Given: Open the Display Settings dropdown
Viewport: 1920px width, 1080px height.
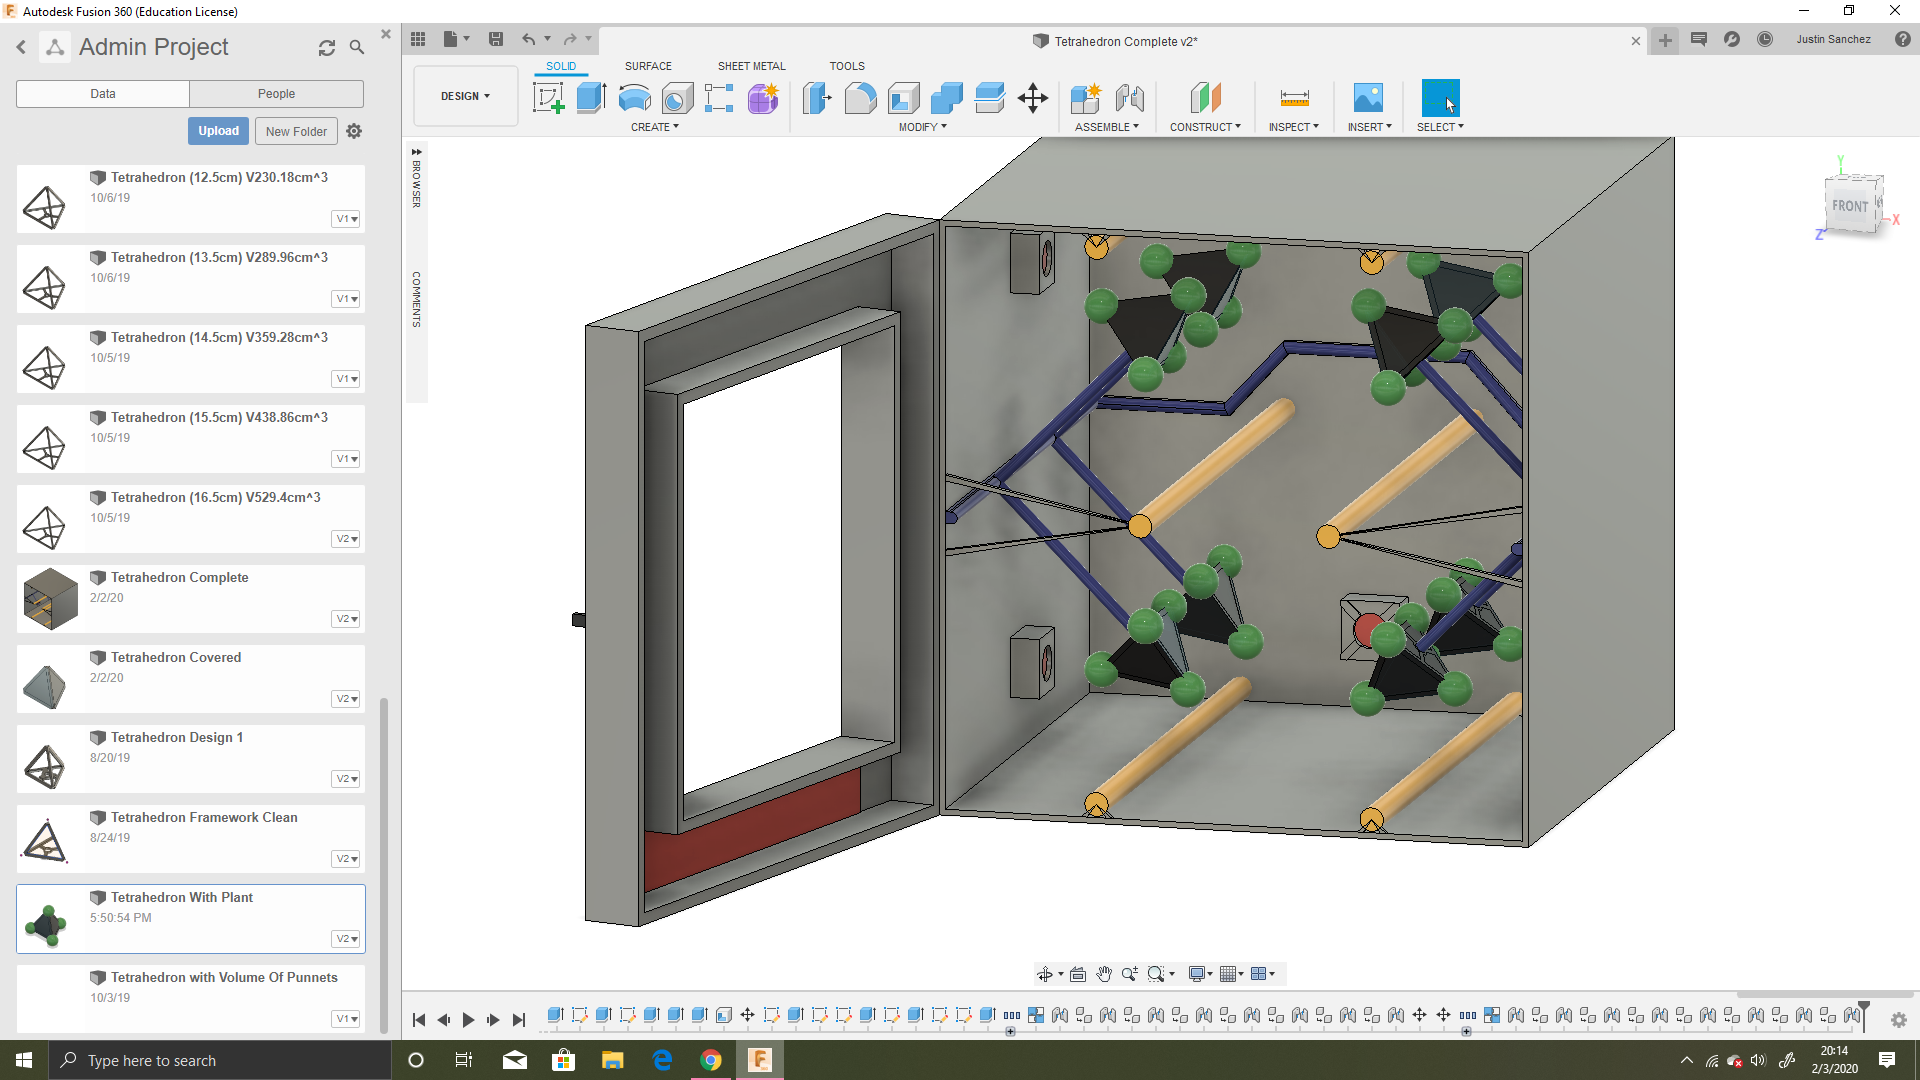Looking at the screenshot, I should pos(1201,974).
